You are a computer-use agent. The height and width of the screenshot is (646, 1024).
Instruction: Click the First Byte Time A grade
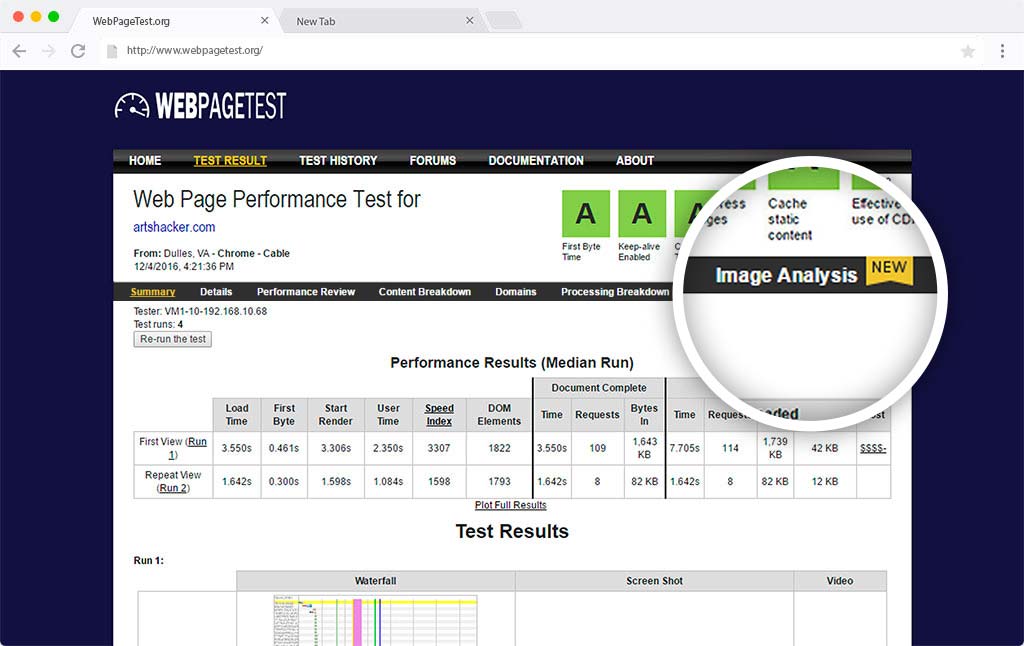[x=586, y=214]
